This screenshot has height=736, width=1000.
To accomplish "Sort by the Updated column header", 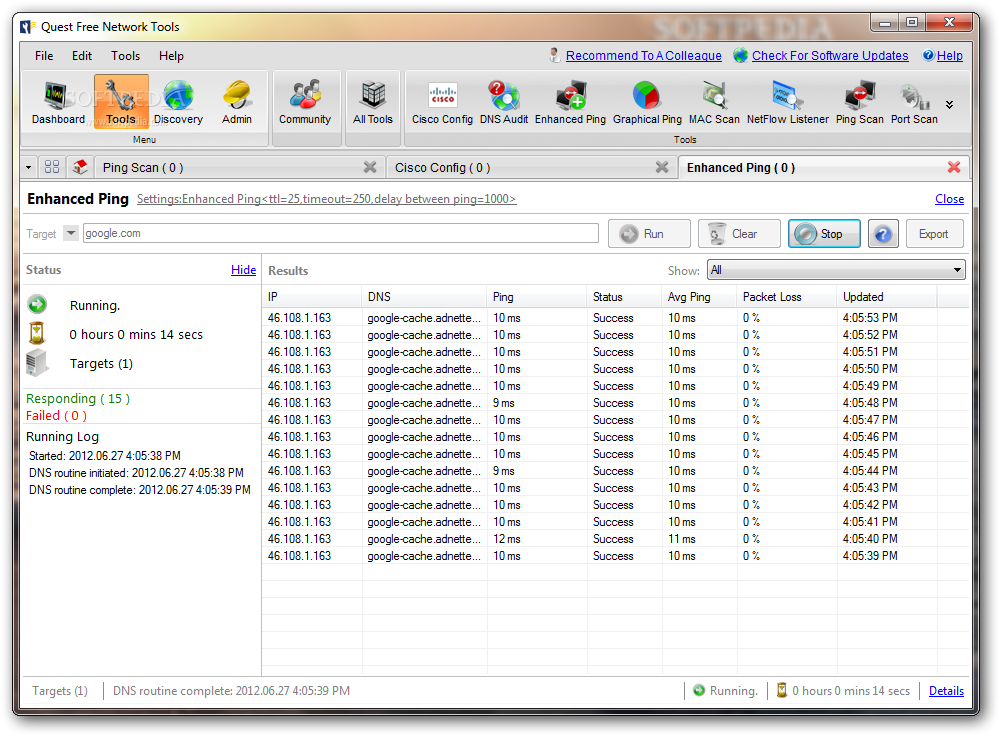I will (887, 297).
